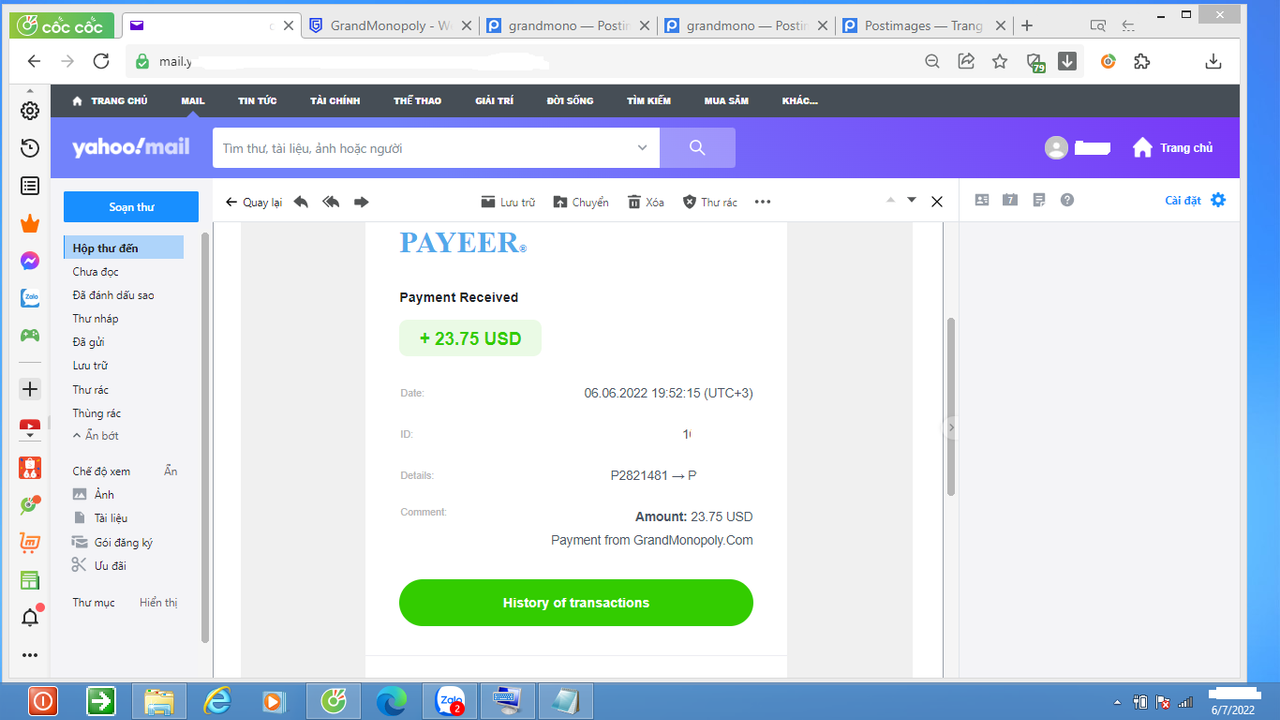Click the reply-all double arrow icon
The height and width of the screenshot is (720, 1280).
[x=331, y=202]
